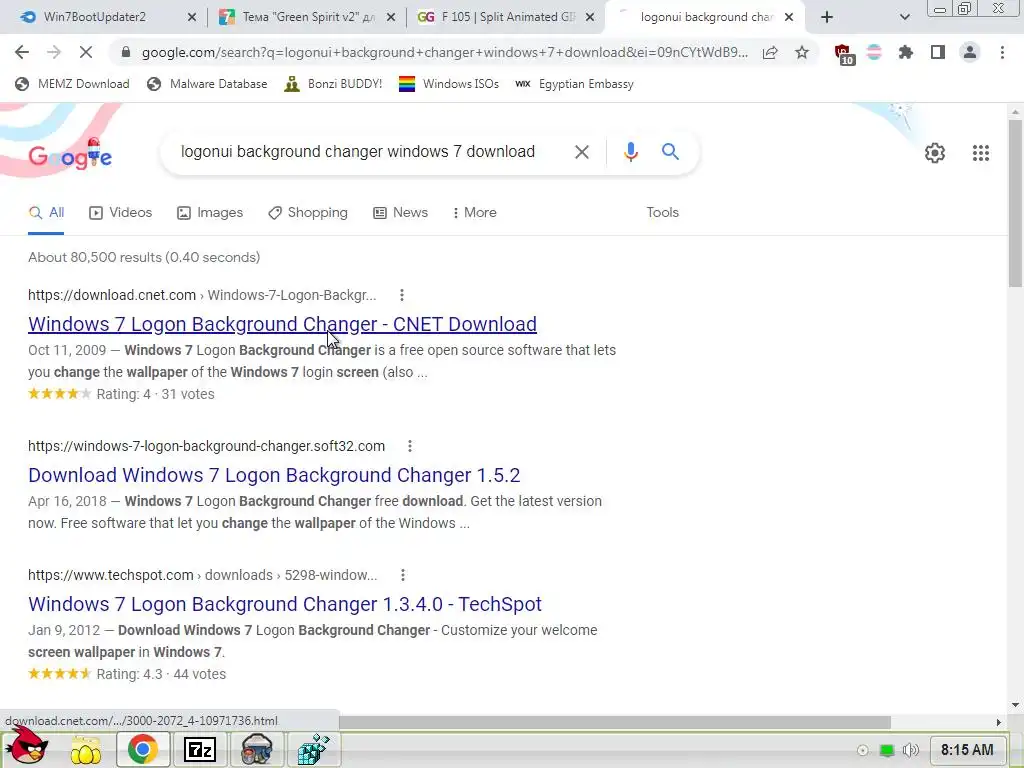Viewport: 1024px width, 768px height.
Task: Filter results by Images
Action: (210, 213)
